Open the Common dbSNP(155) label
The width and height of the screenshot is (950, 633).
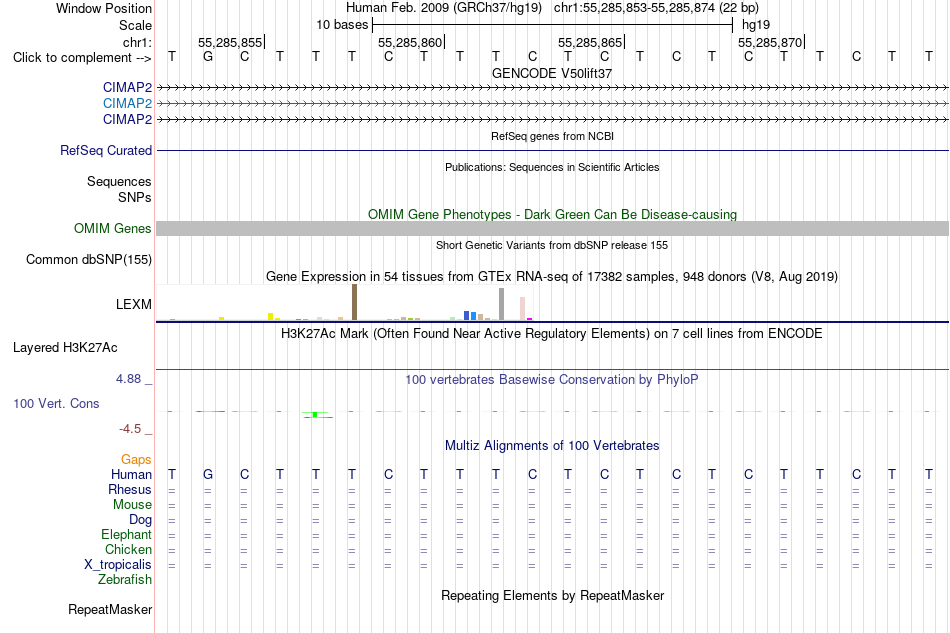click(89, 259)
